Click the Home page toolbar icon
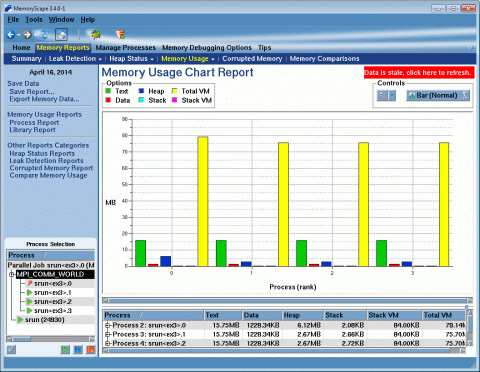Image resolution: width=480 pixels, height=372 pixels. click(x=61, y=34)
